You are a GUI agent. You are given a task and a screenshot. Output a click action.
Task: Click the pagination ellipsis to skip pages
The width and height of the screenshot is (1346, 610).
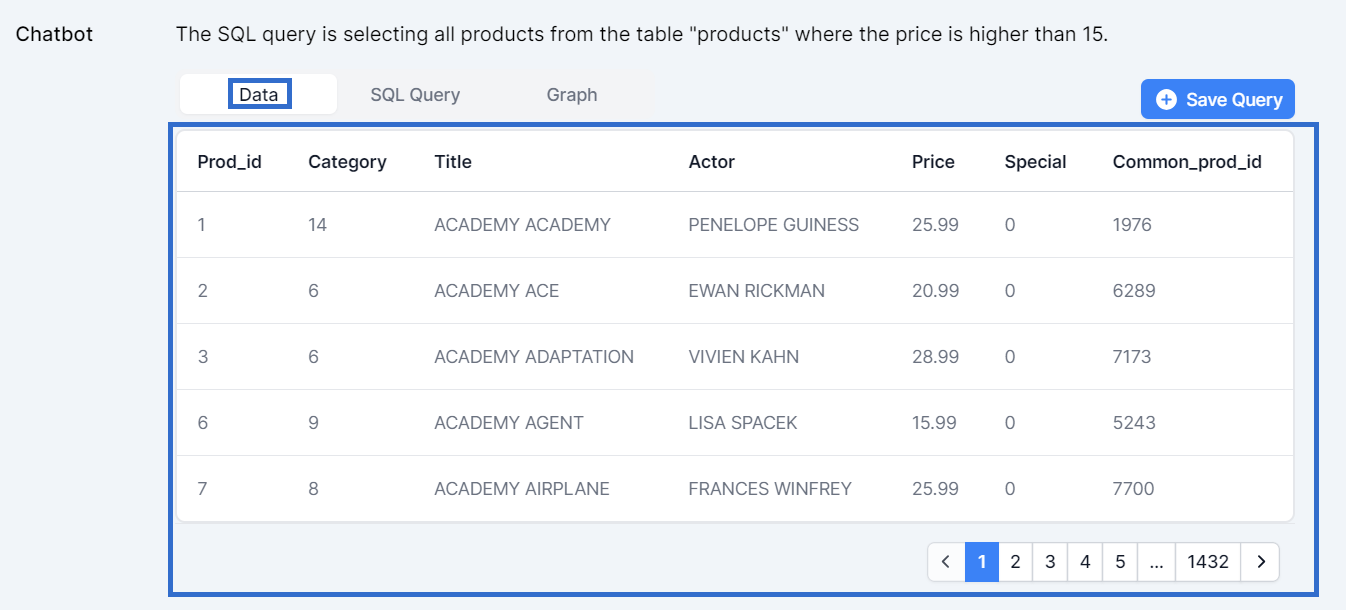pyautogui.click(x=1156, y=562)
